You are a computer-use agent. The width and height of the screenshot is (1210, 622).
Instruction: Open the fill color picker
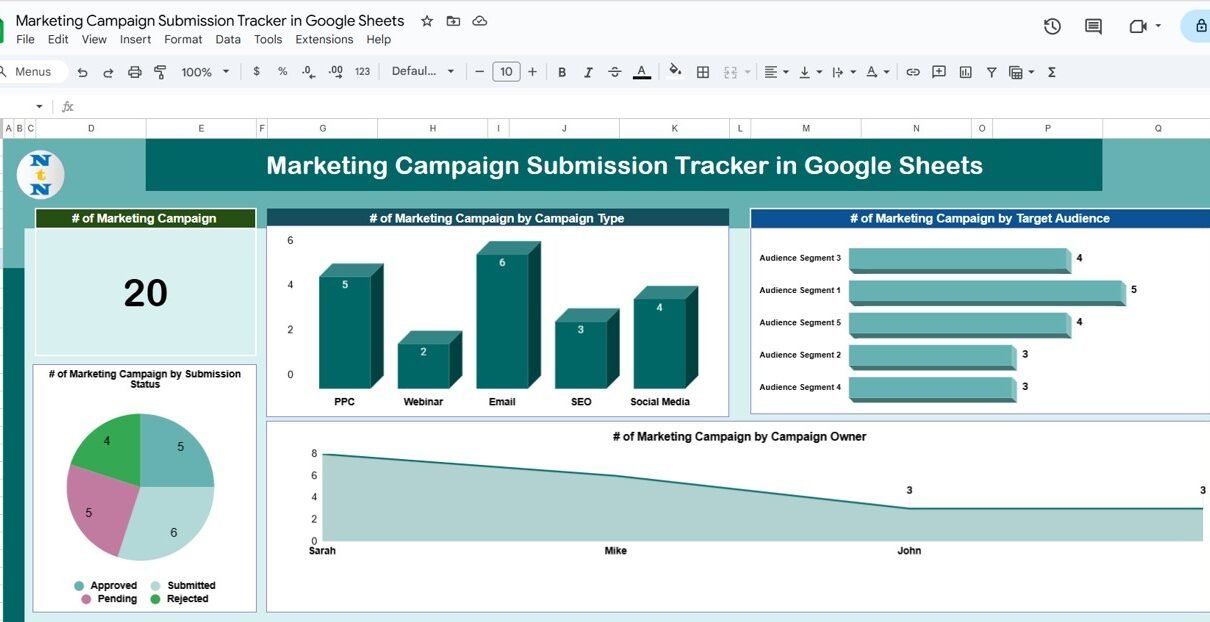click(x=675, y=72)
